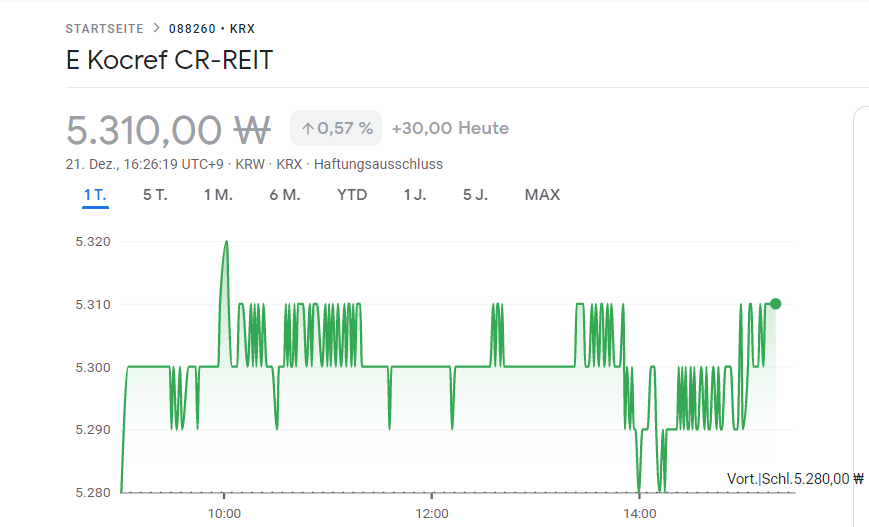Viewport: 869px width, 527px height.
Task: Click the 5.310 y-axis label
Action: pyautogui.click(x=93, y=304)
